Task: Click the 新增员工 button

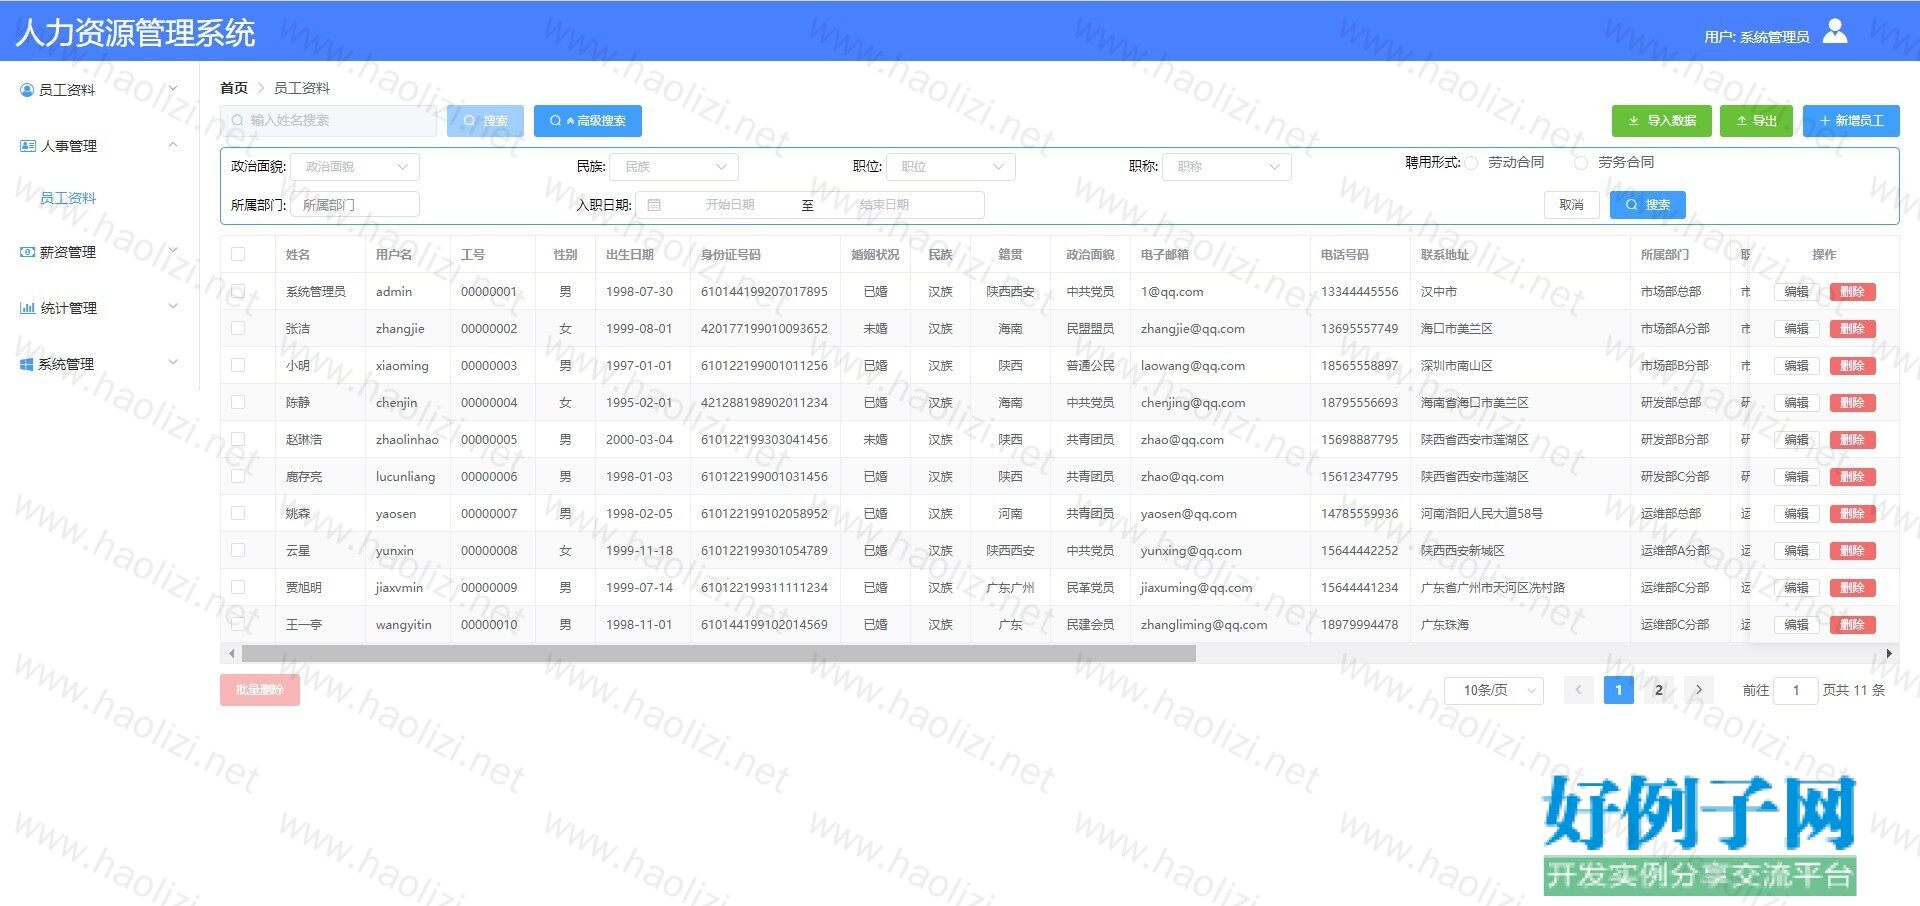Action: click(x=1851, y=121)
